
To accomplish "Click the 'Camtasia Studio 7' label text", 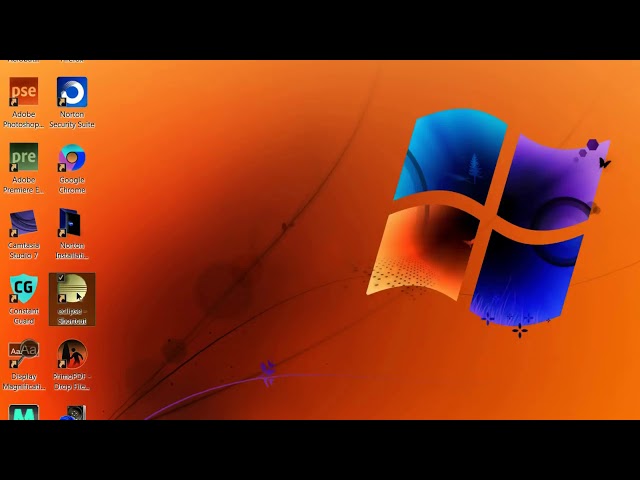I will (x=24, y=250).
